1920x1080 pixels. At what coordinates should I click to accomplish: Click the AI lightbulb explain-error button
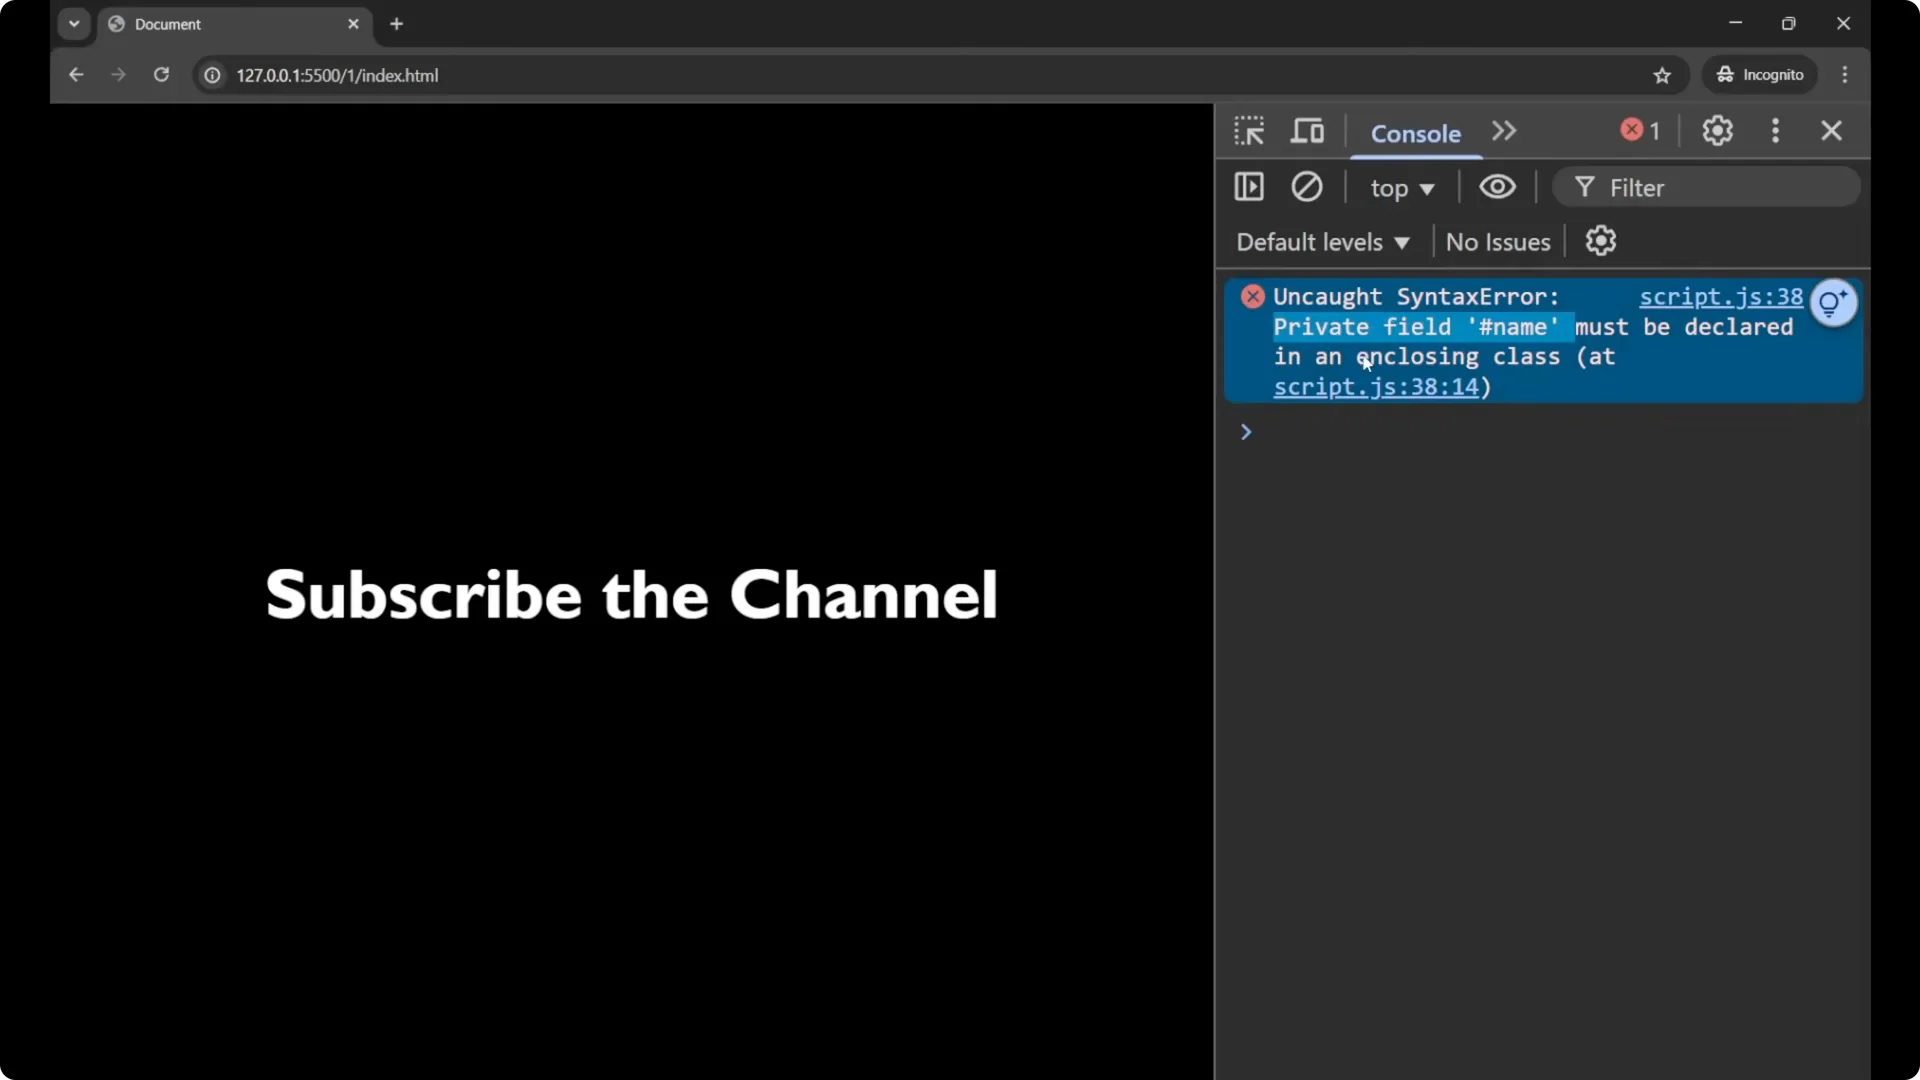(x=1833, y=302)
